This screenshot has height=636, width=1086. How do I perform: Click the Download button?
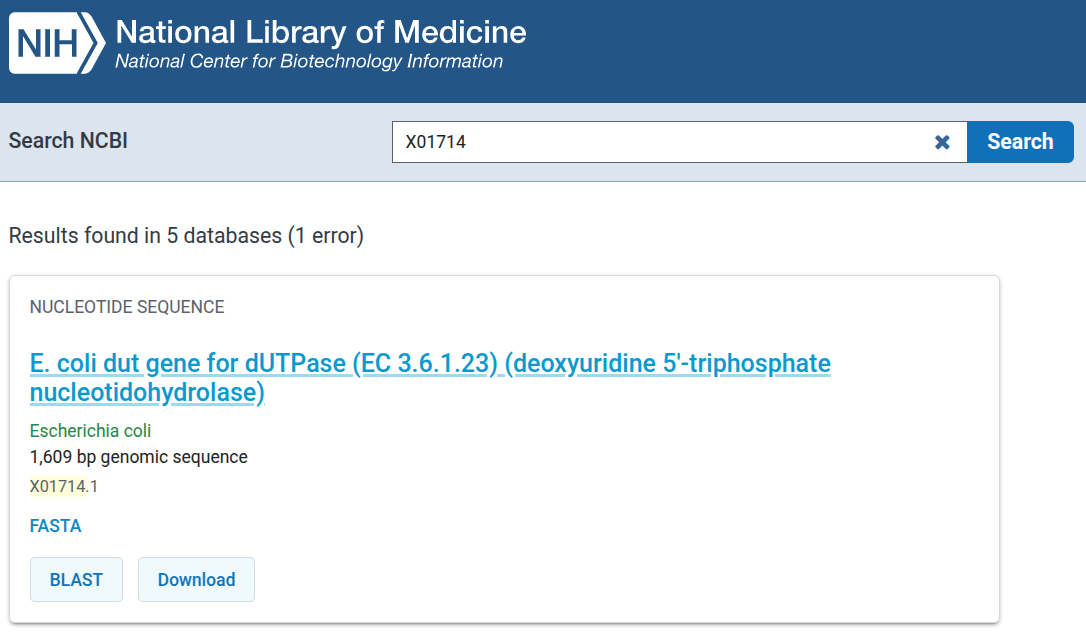[196, 579]
